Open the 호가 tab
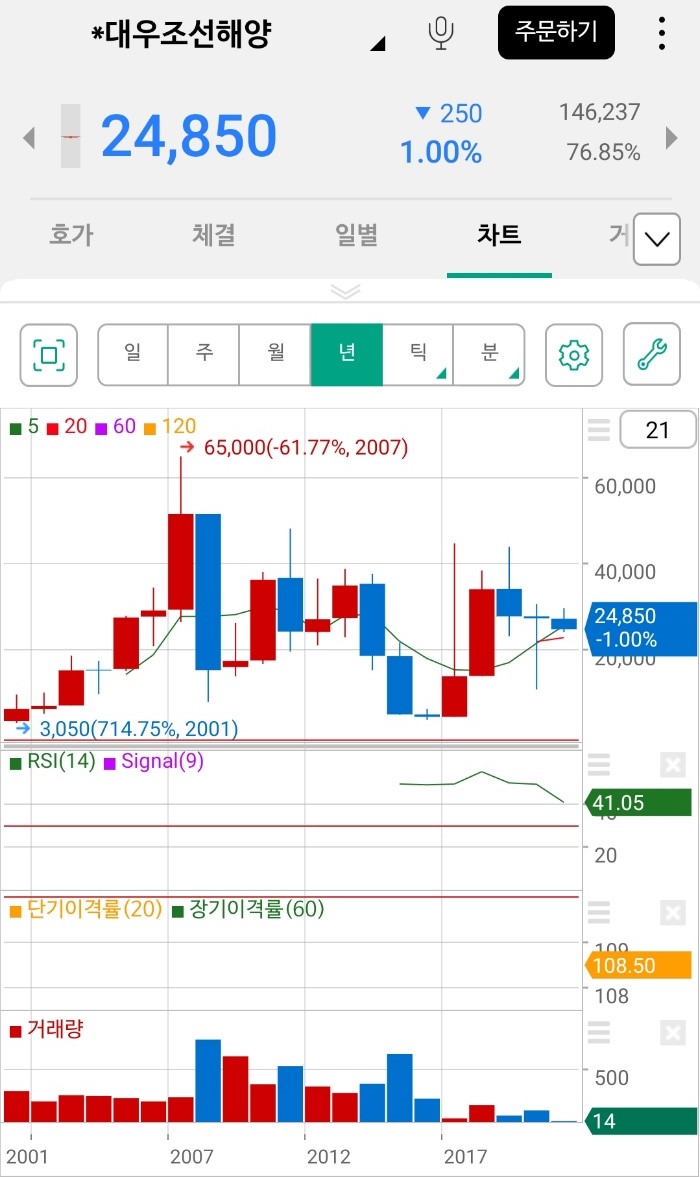 click(x=71, y=235)
